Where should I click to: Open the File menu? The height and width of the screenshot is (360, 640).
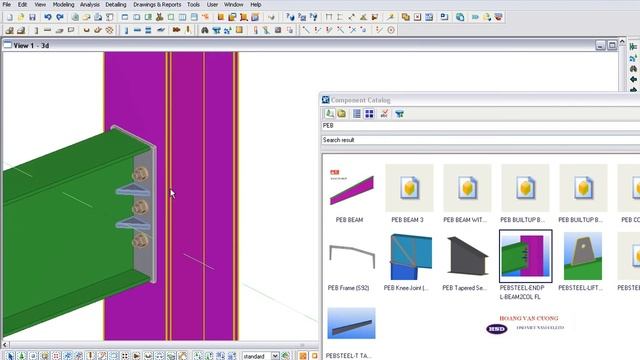7,4
